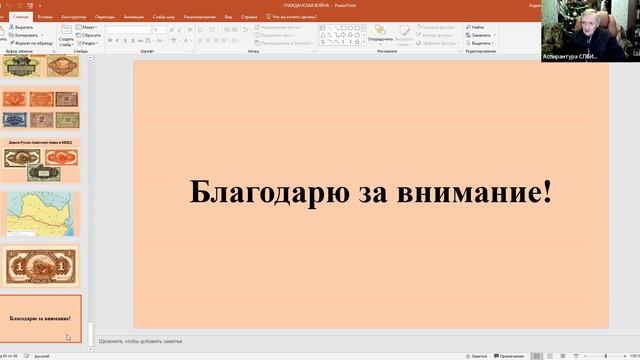Switch to the Рецензирование tab
The width and height of the screenshot is (640, 360).
point(200,17)
